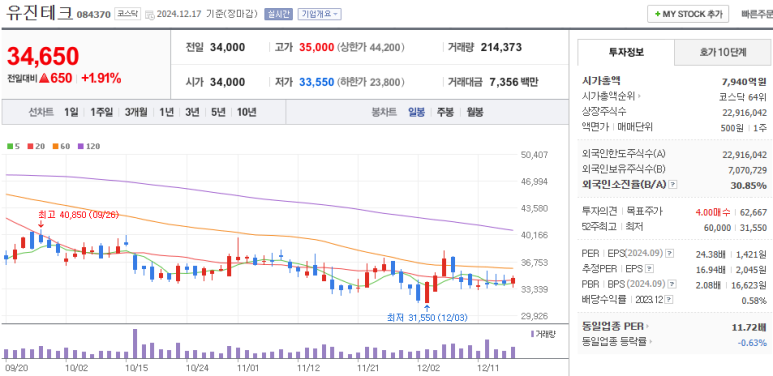Click the 거래량 legend marker in volume chart
Screen dimensions: 773x376
tap(532, 335)
